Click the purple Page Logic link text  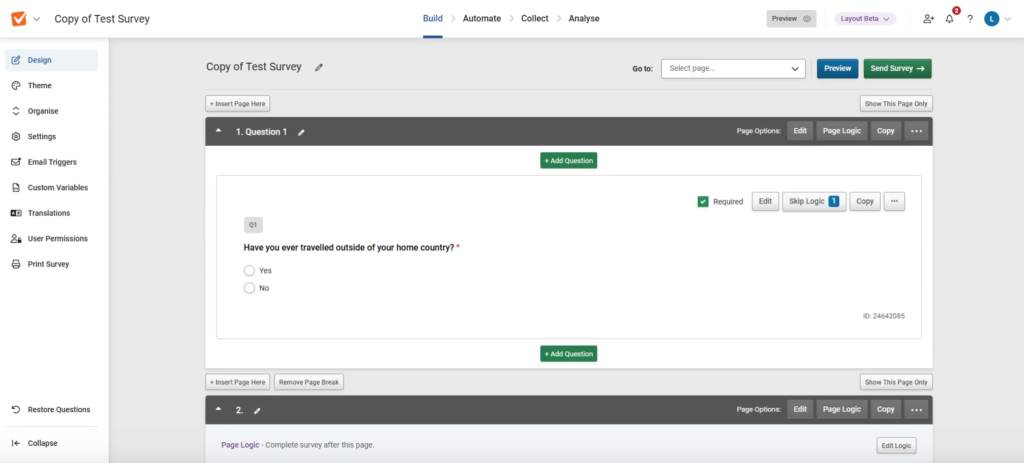(240, 445)
